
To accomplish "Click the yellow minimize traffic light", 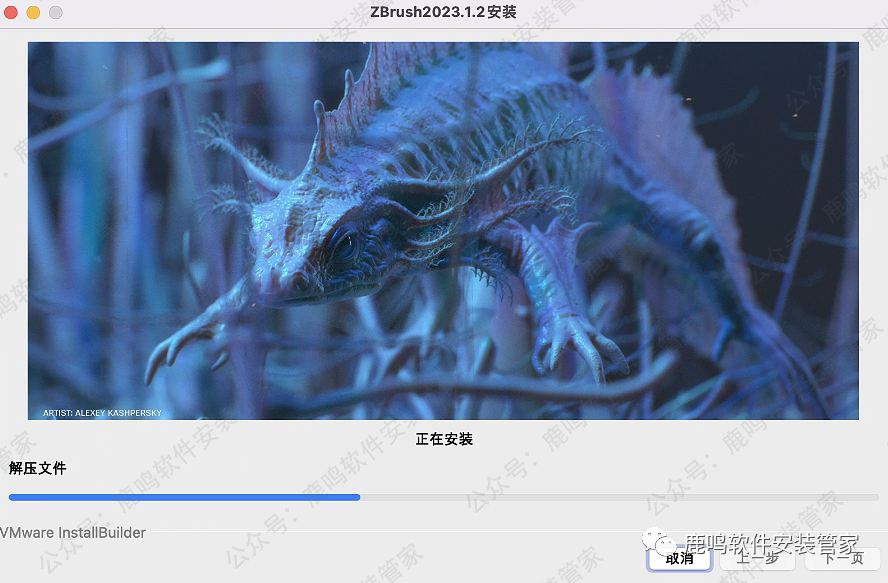I will (35, 13).
